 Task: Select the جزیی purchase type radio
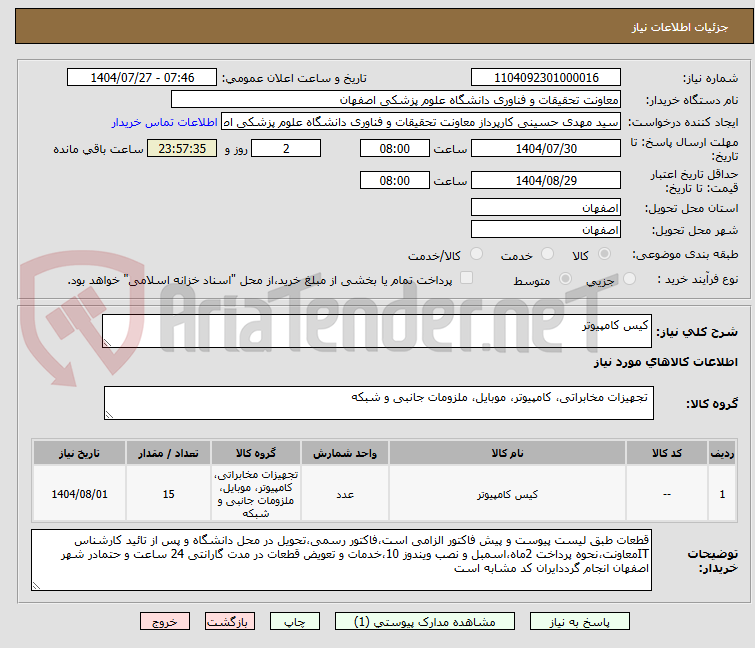pos(629,279)
